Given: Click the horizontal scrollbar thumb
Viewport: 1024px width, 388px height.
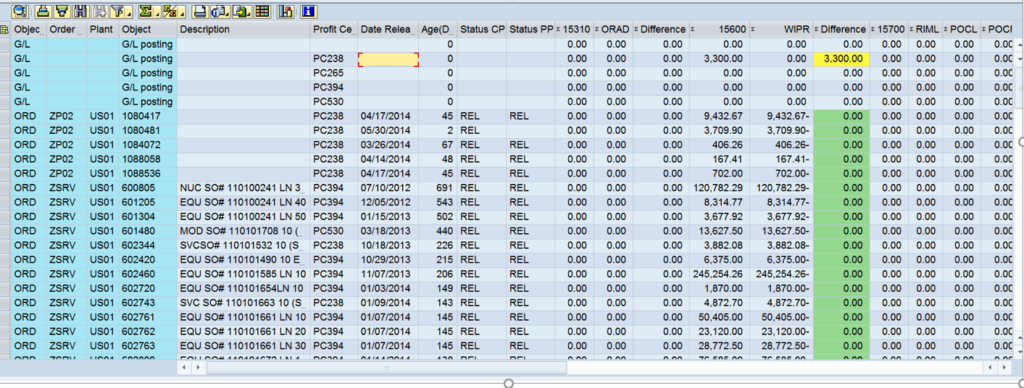Looking at the screenshot, I should point(387,368).
